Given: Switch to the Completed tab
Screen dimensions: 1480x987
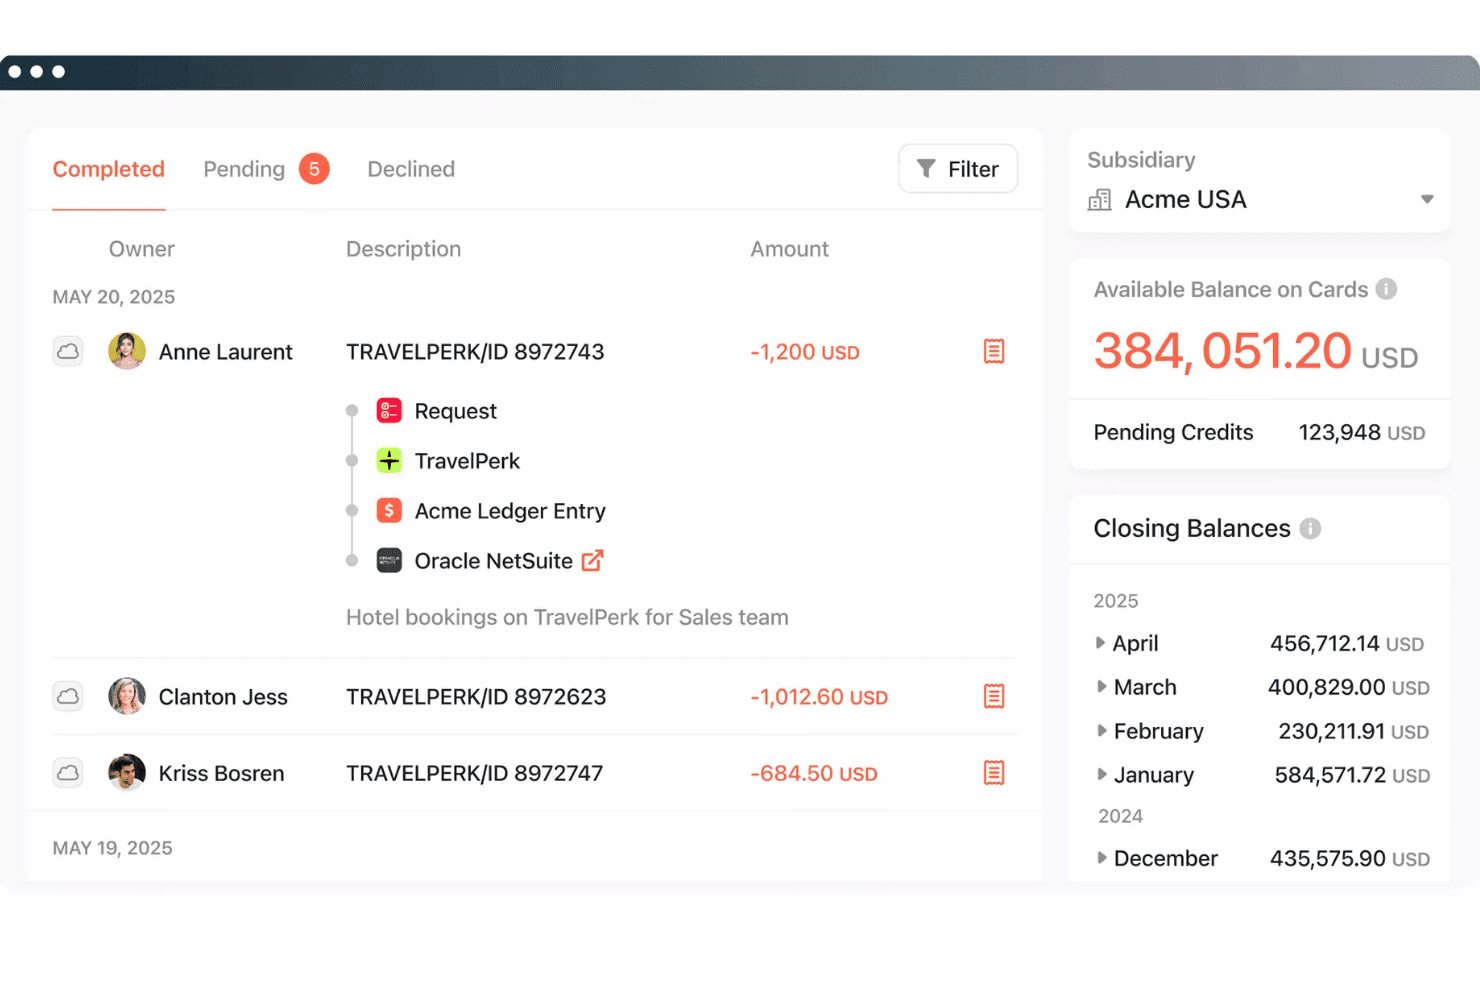Looking at the screenshot, I should [x=109, y=169].
